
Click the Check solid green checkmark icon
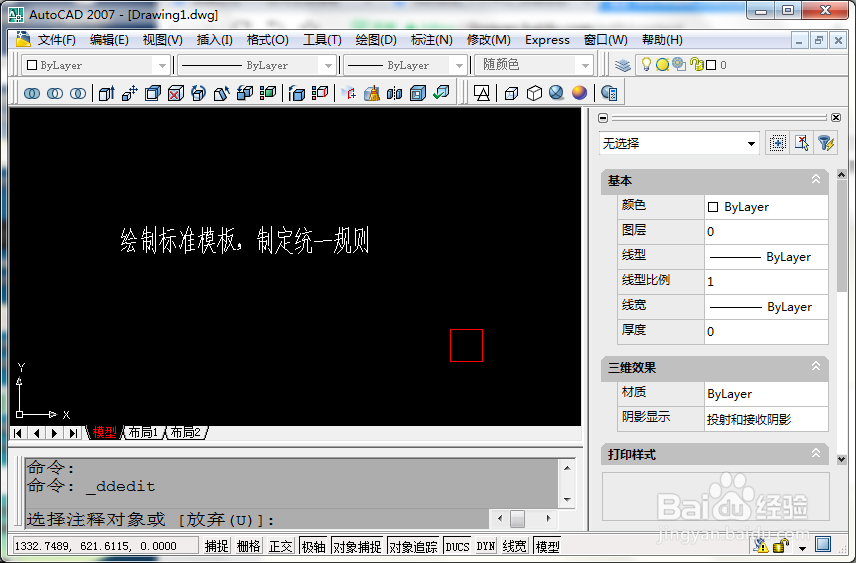point(441,93)
